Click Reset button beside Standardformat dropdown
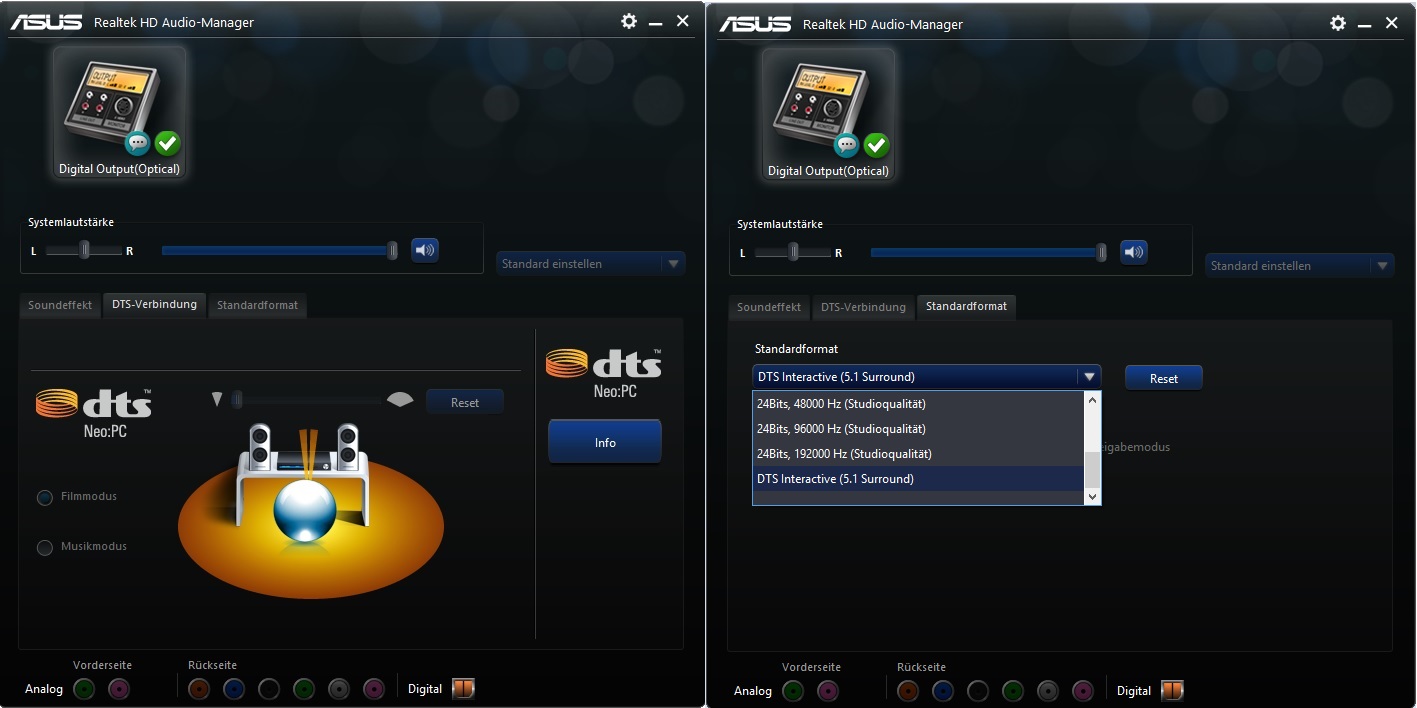1417x708 pixels. (x=1164, y=378)
